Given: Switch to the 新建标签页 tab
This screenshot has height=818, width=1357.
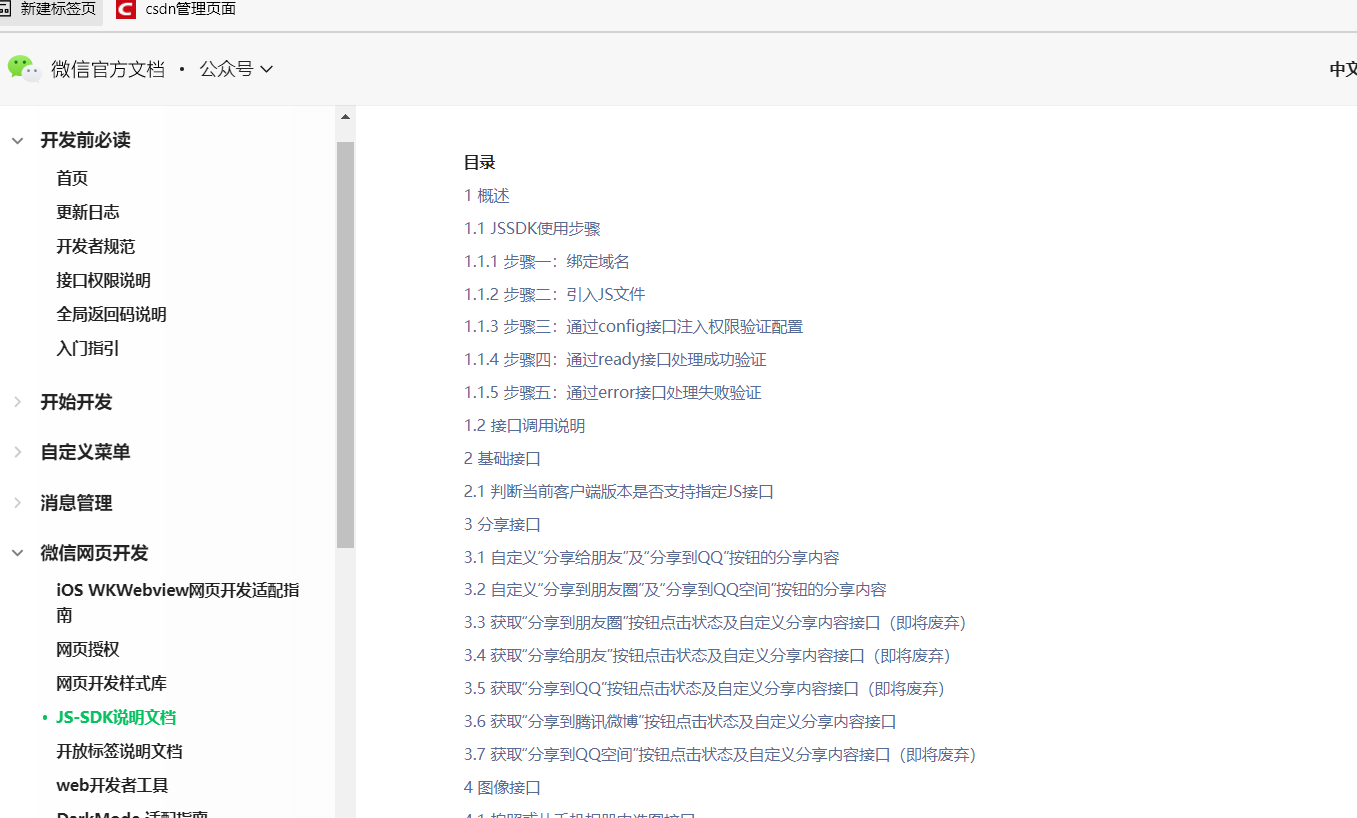Looking at the screenshot, I should point(58,9).
